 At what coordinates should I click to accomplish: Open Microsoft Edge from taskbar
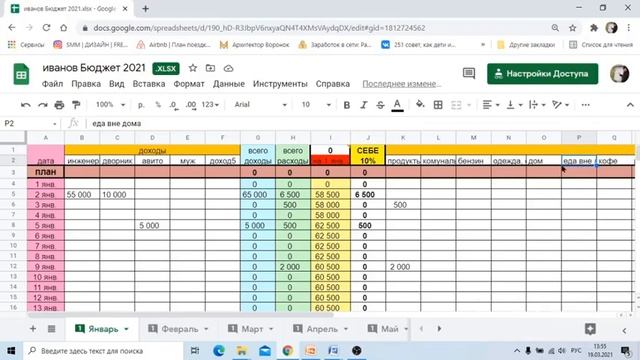[218, 351]
